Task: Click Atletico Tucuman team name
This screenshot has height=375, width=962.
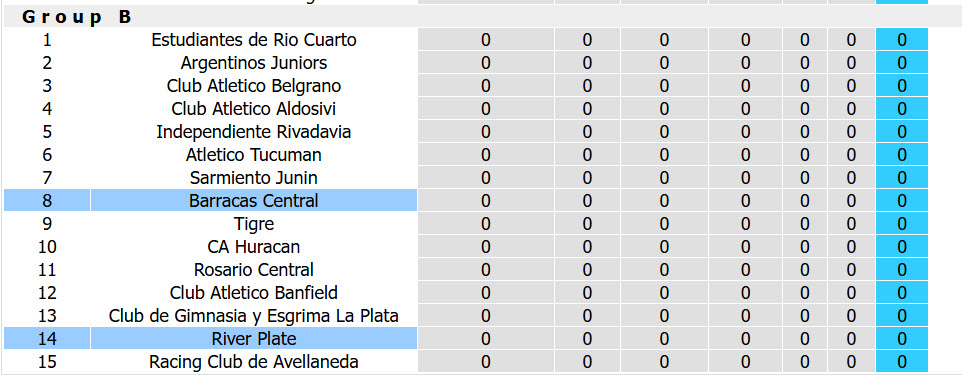Action: pos(253,155)
